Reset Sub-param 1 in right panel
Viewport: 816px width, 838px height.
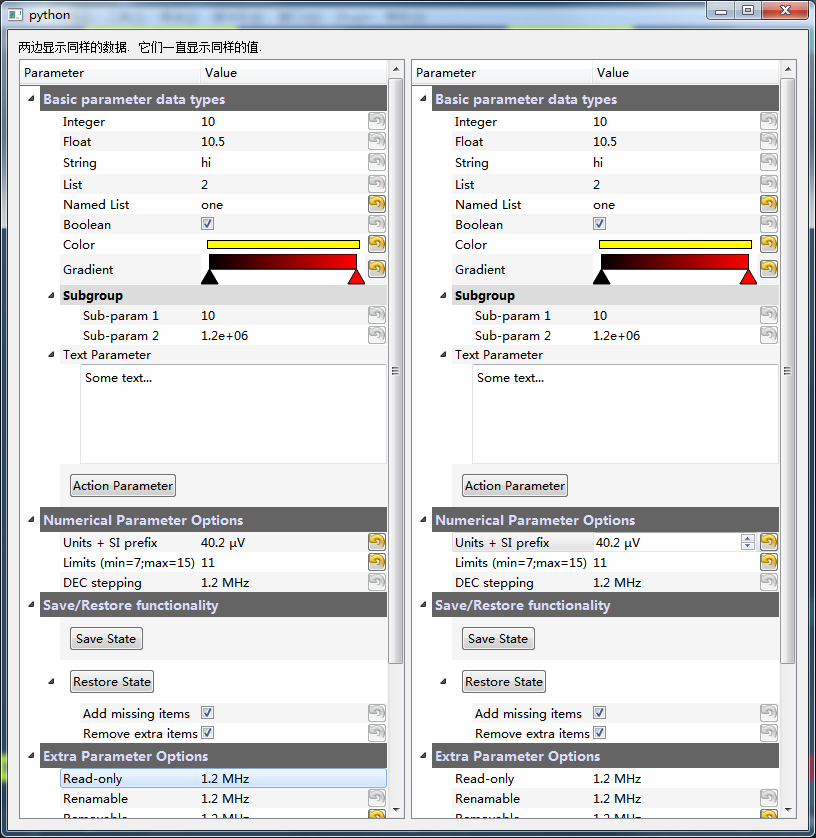pos(769,315)
